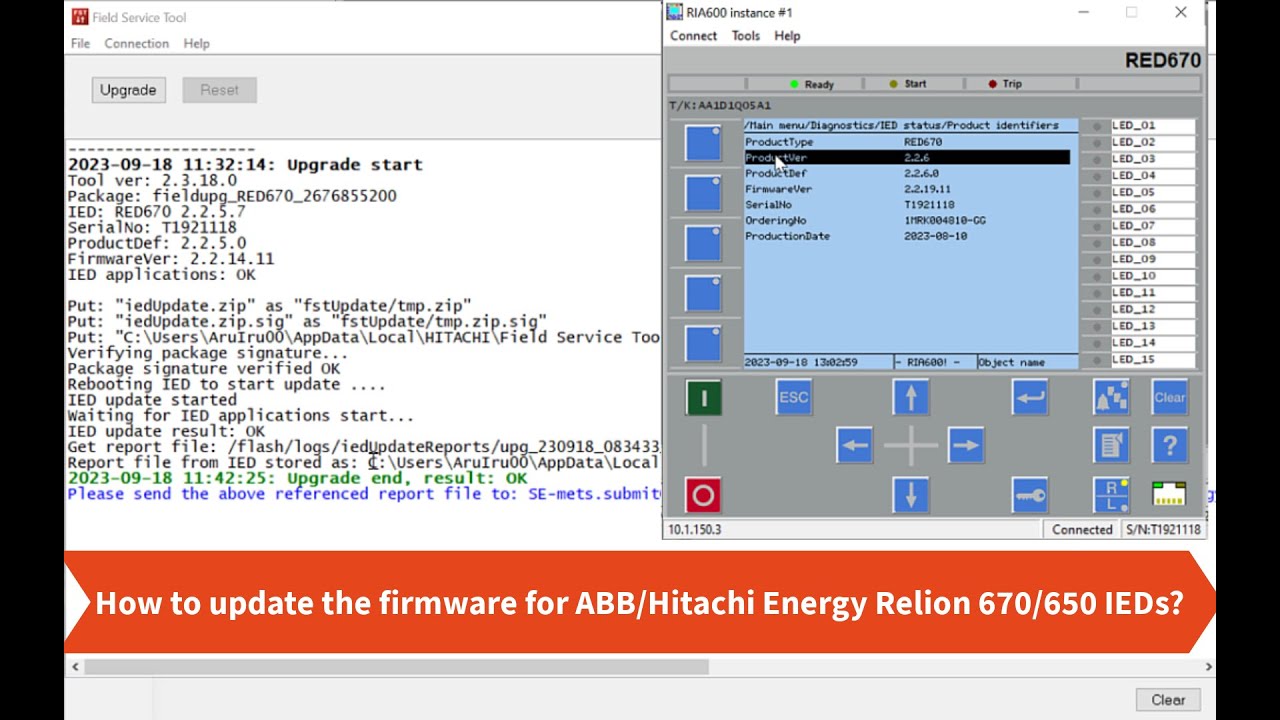The height and width of the screenshot is (720, 1280).
Task: Select the SerialNo T1921118 row
Action: click(907, 205)
